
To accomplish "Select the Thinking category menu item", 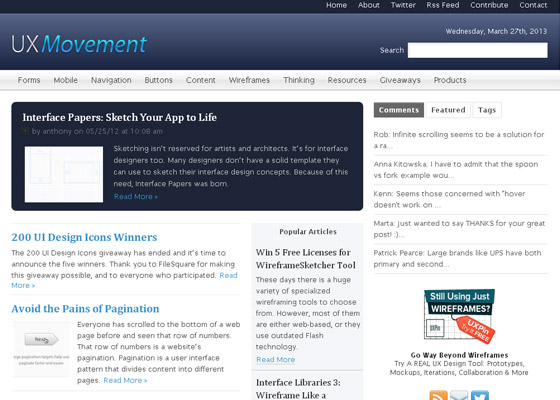I will tap(299, 80).
